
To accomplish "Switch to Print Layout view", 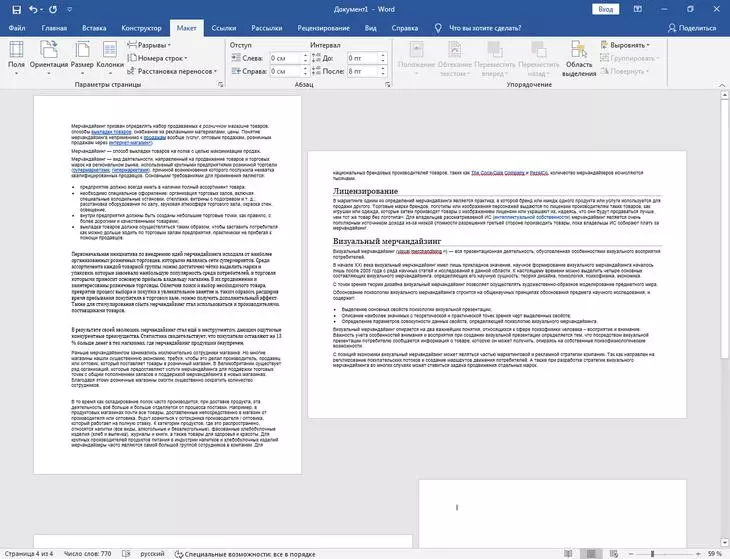I will (591, 554).
